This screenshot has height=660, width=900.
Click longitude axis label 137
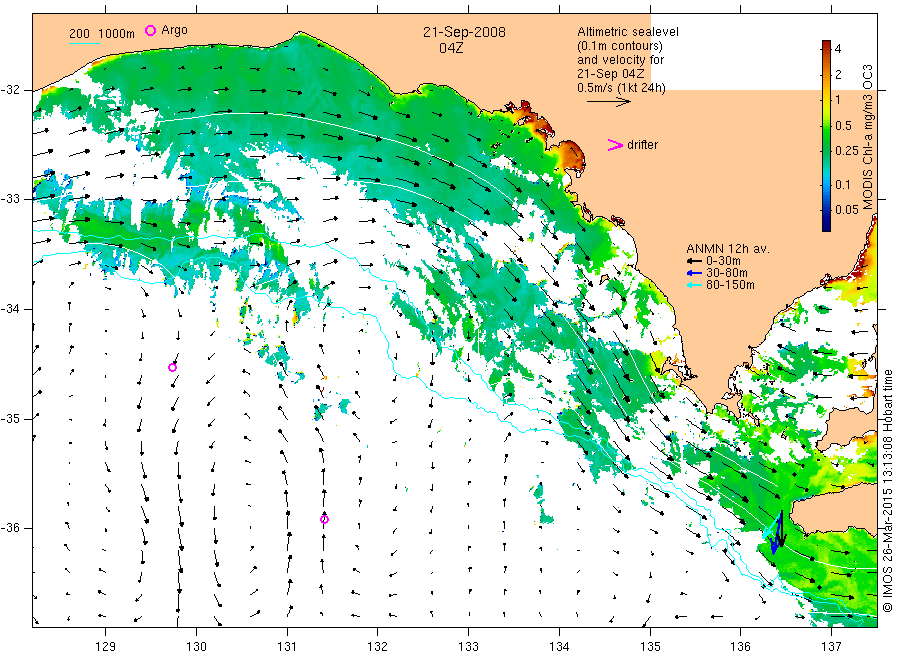831,646
